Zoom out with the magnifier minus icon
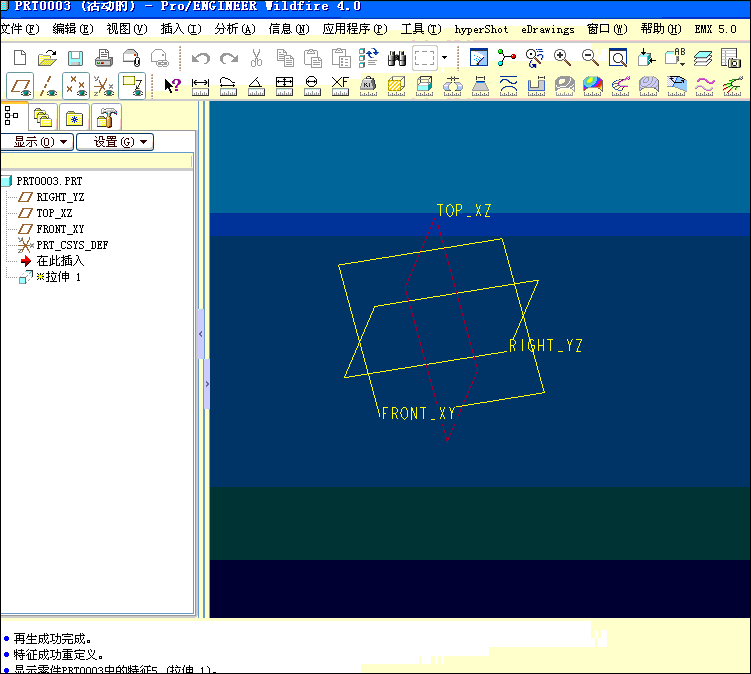Screen dimensions: 751x674 (590, 58)
